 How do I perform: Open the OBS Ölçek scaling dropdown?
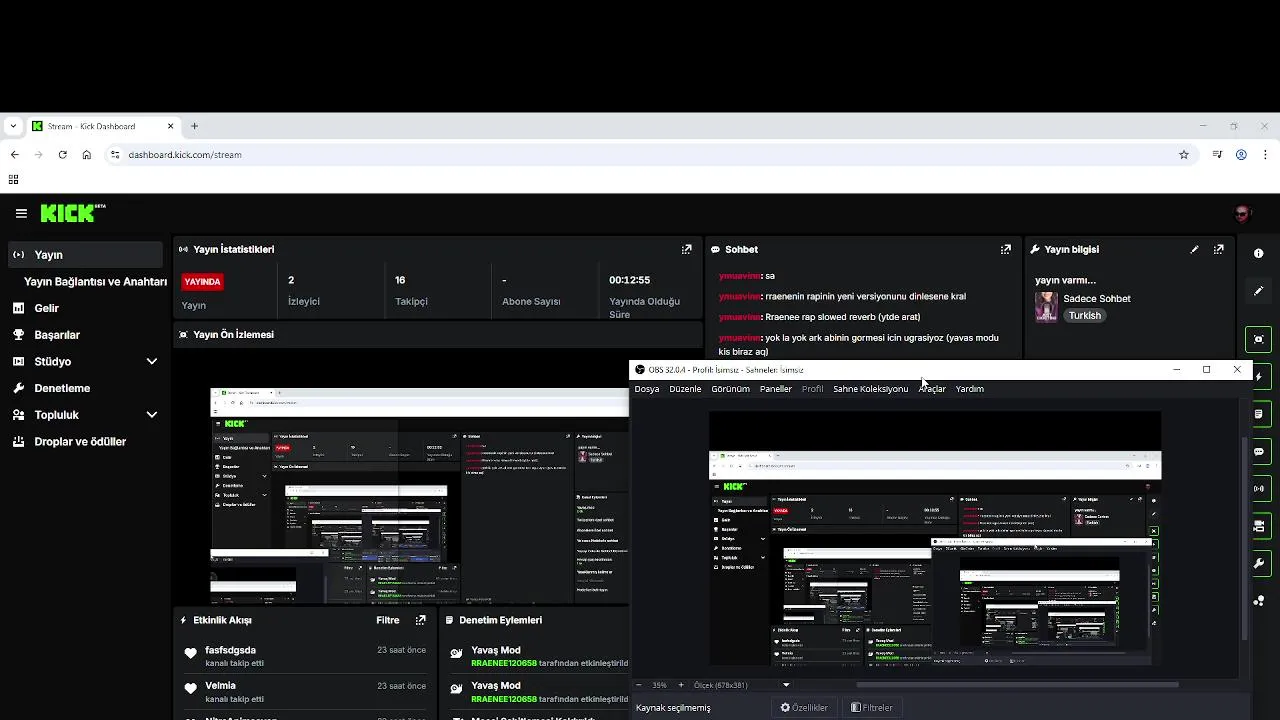pos(741,685)
